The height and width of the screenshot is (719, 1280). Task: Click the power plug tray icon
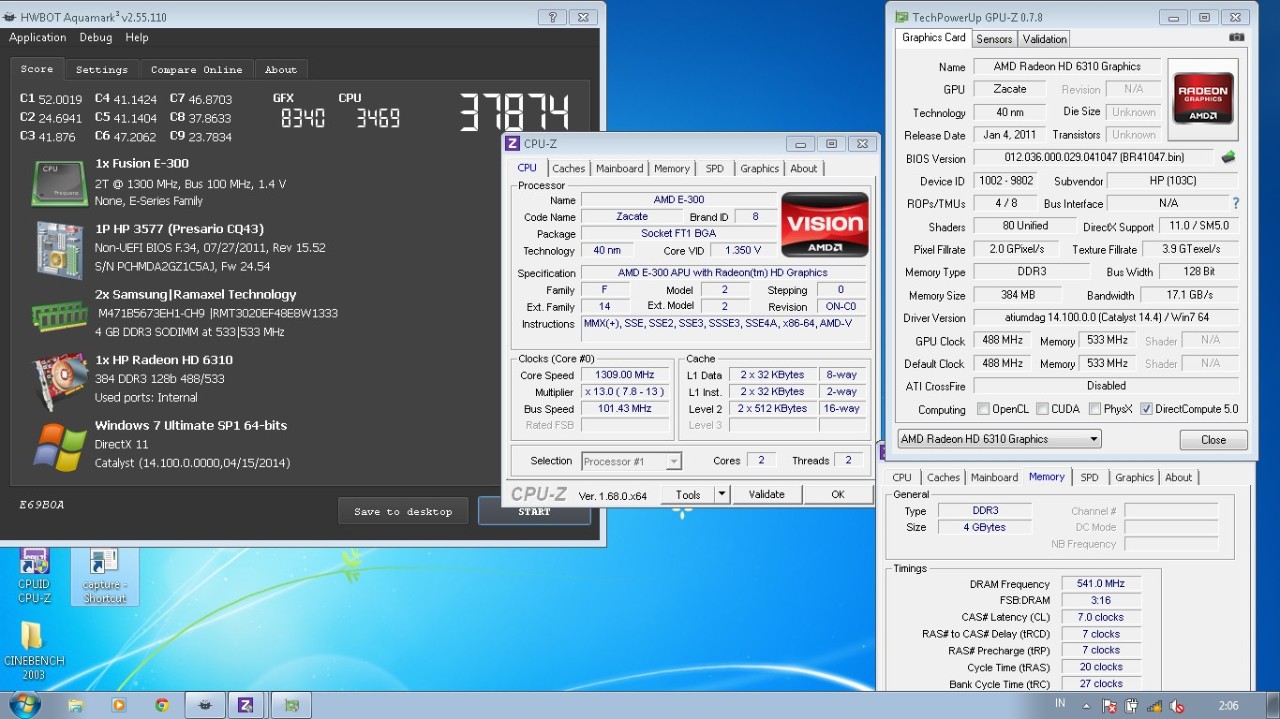pos(1132,705)
